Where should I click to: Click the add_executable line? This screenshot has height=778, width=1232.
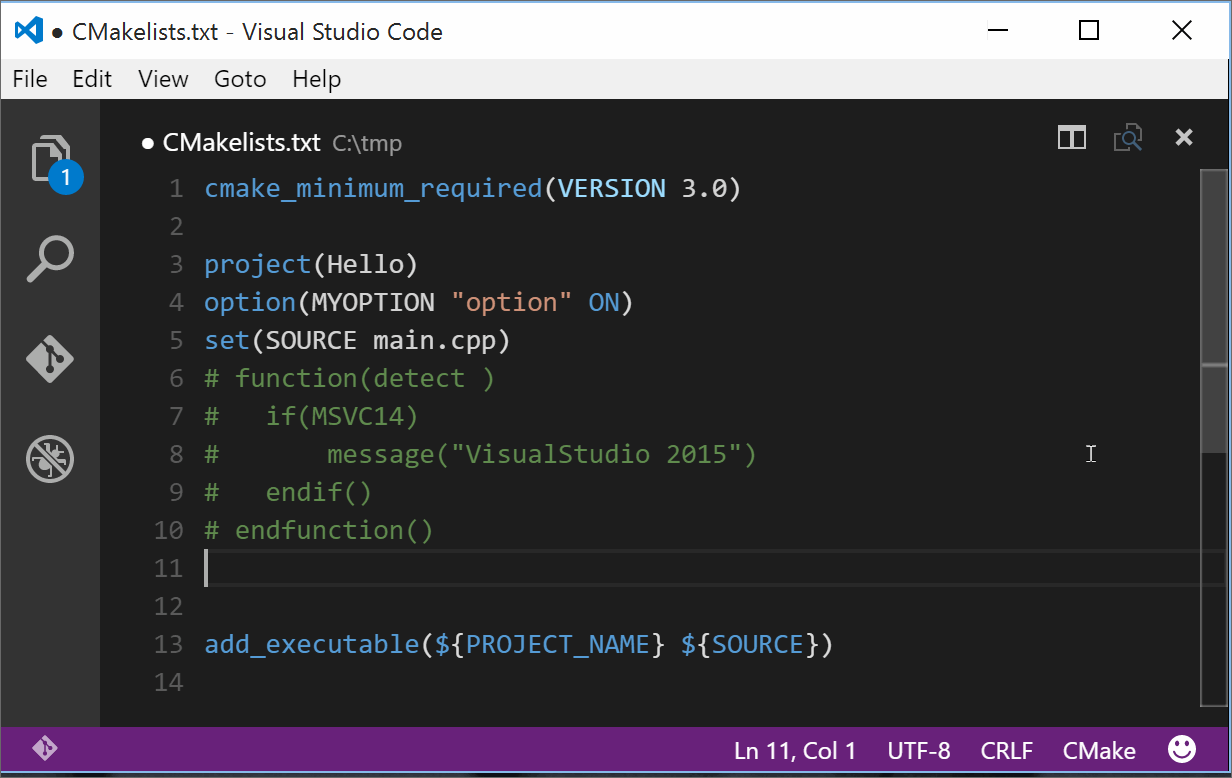[x=519, y=644]
